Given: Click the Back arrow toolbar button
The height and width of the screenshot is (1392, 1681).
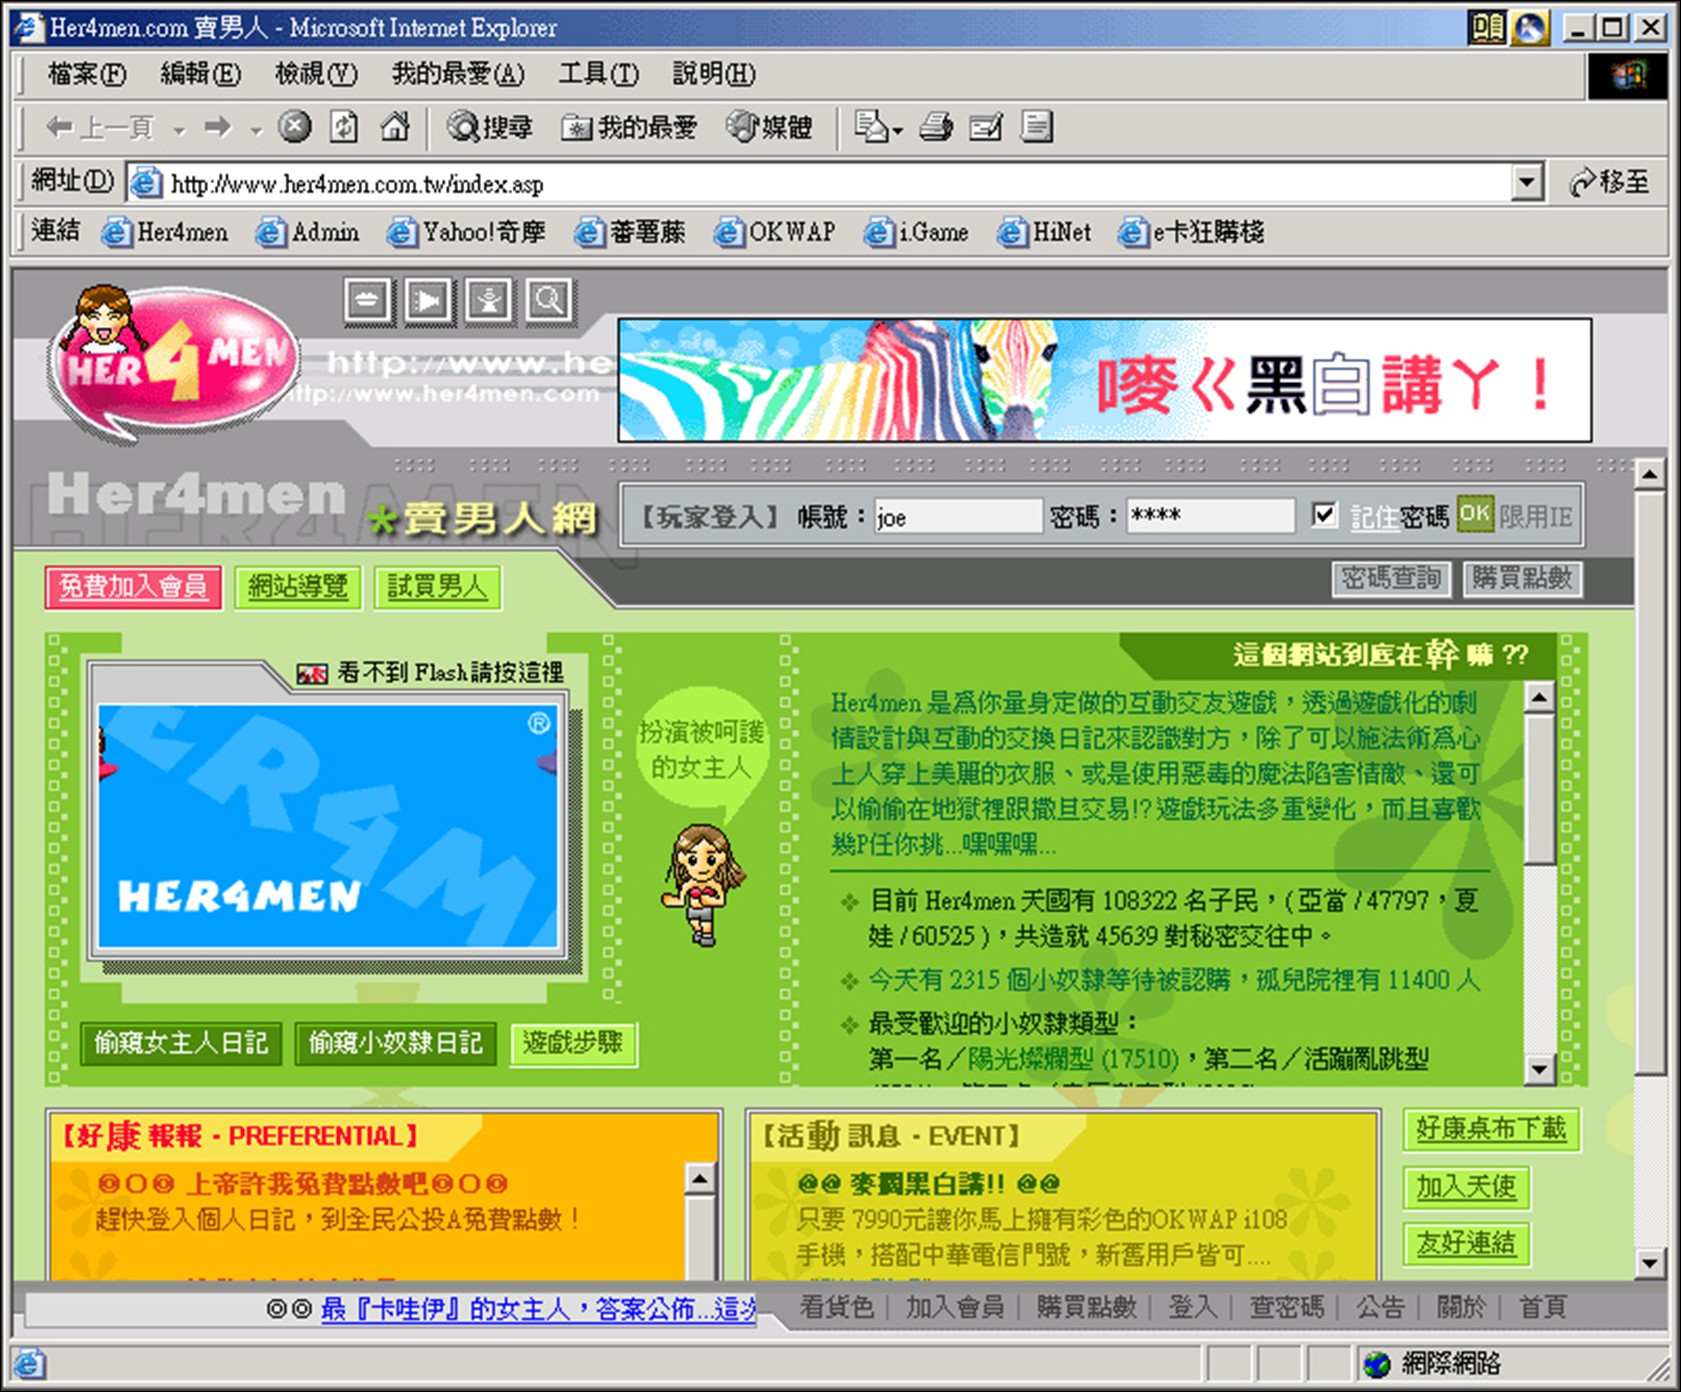Looking at the screenshot, I should 99,128.
